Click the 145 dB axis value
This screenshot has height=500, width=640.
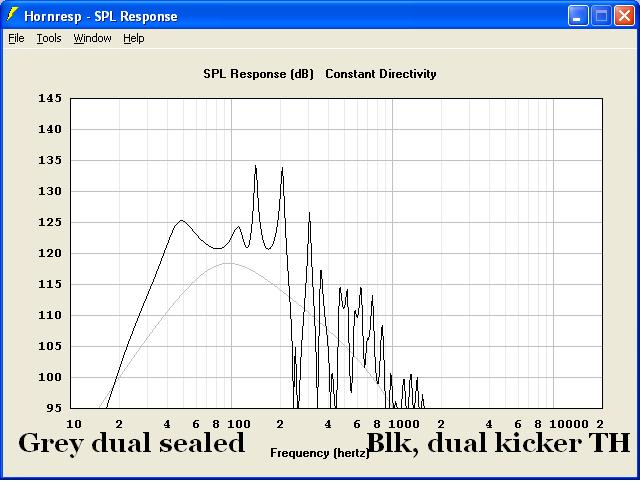(x=50, y=98)
